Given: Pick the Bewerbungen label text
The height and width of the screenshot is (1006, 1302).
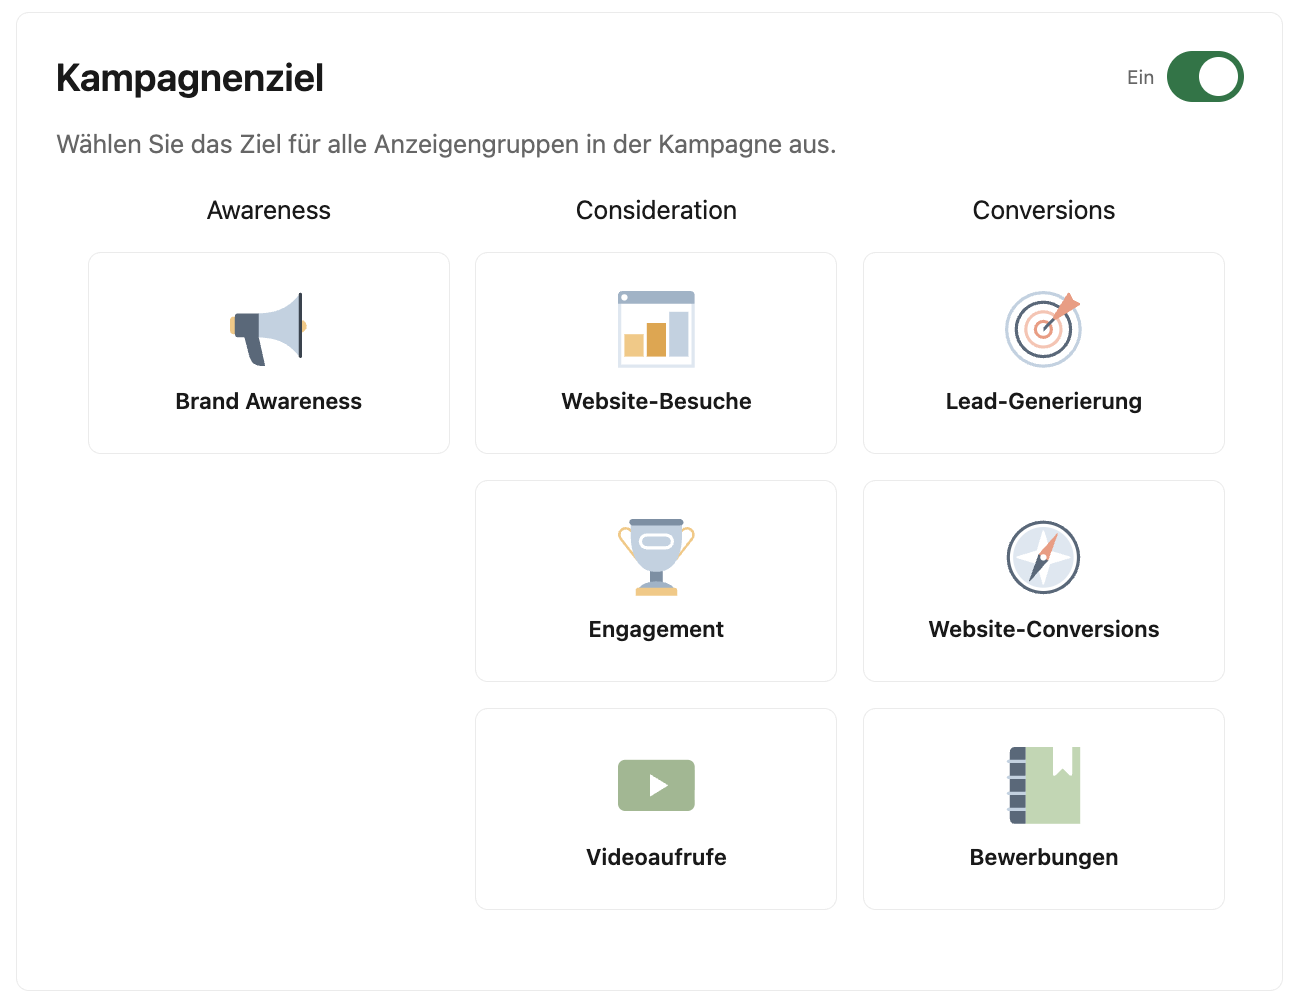Looking at the screenshot, I should (x=1044, y=857).
